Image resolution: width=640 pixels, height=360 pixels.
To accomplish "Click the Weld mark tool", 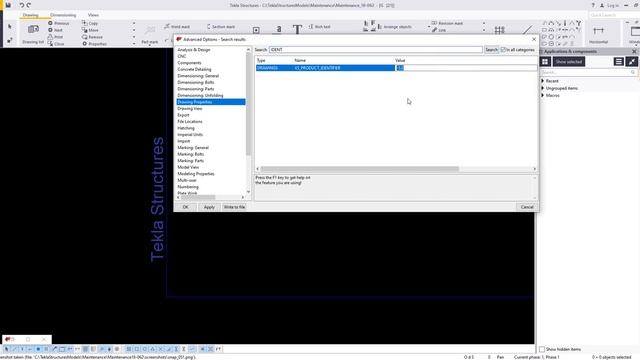I will pyautogui.click(x=177, y=27).
